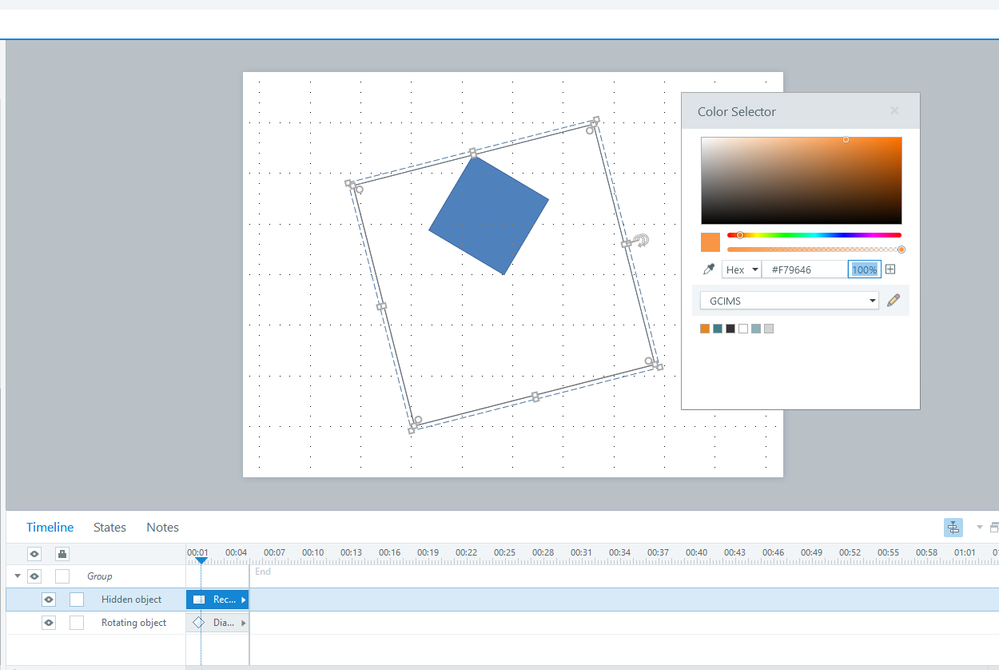Screen dimensions: 999x670
Task: Click the pencil icon to edit GCIMS theme
Action: [893, 300]
